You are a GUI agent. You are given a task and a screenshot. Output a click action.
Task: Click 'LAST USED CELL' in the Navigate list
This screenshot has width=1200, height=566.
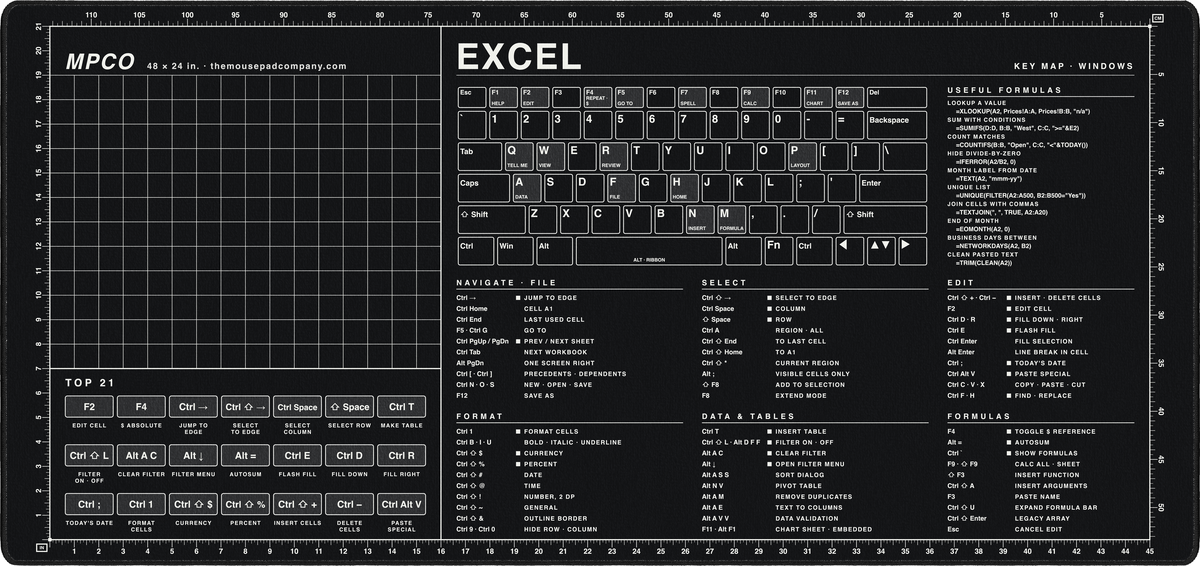[x=555, y=319]
